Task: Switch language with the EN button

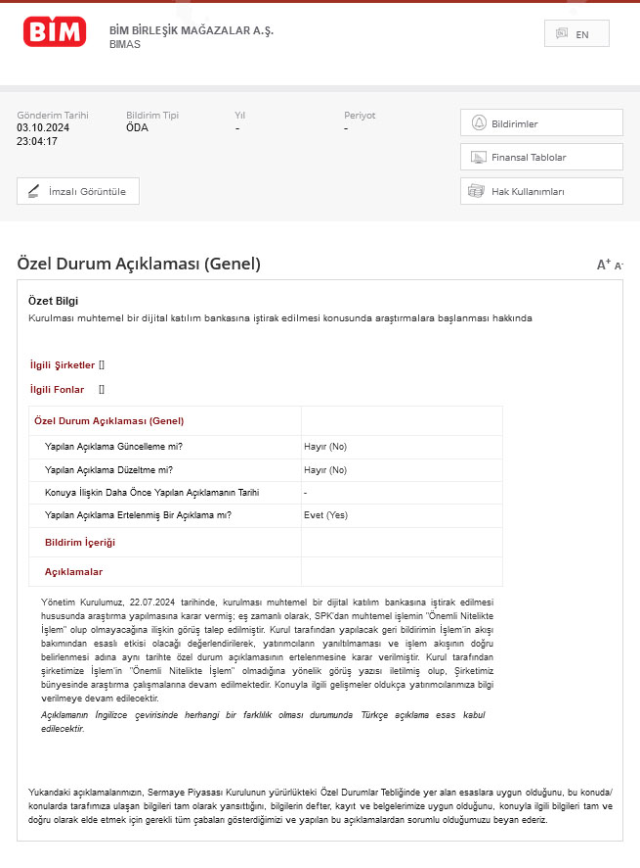Action: [x=576, y=34]
